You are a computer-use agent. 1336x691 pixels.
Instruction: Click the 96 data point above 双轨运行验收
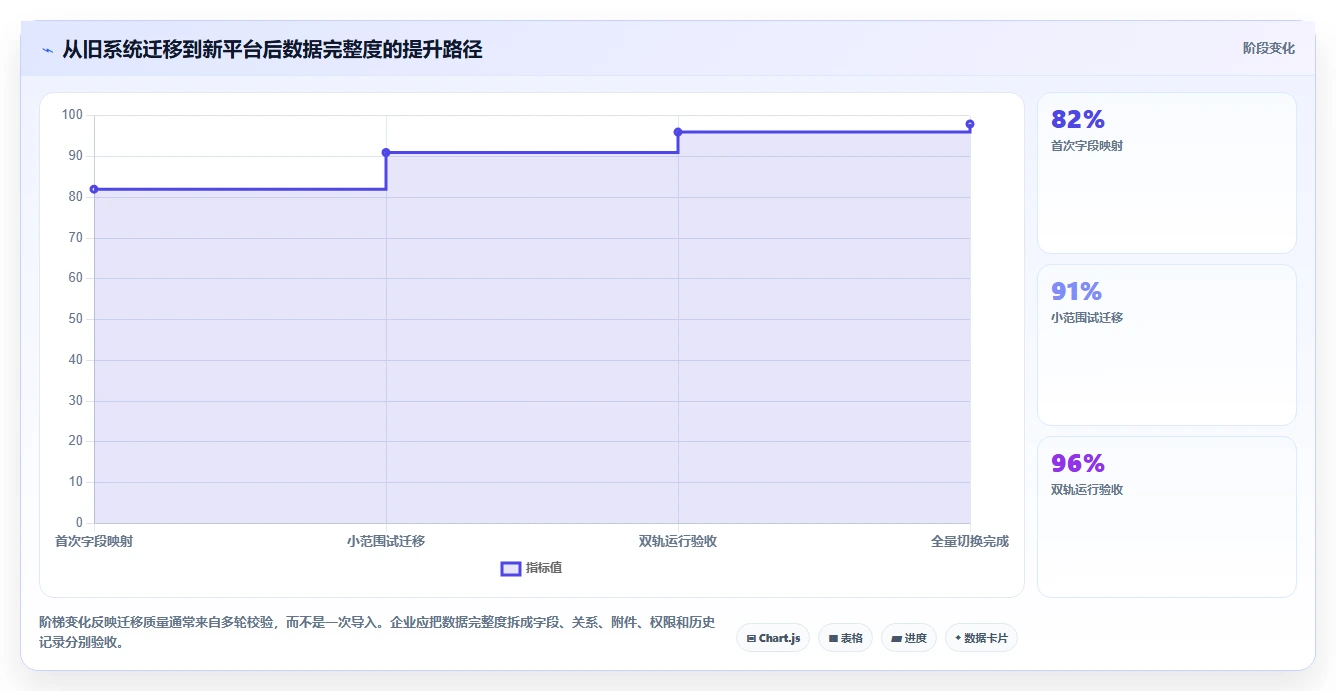[678, 132]
